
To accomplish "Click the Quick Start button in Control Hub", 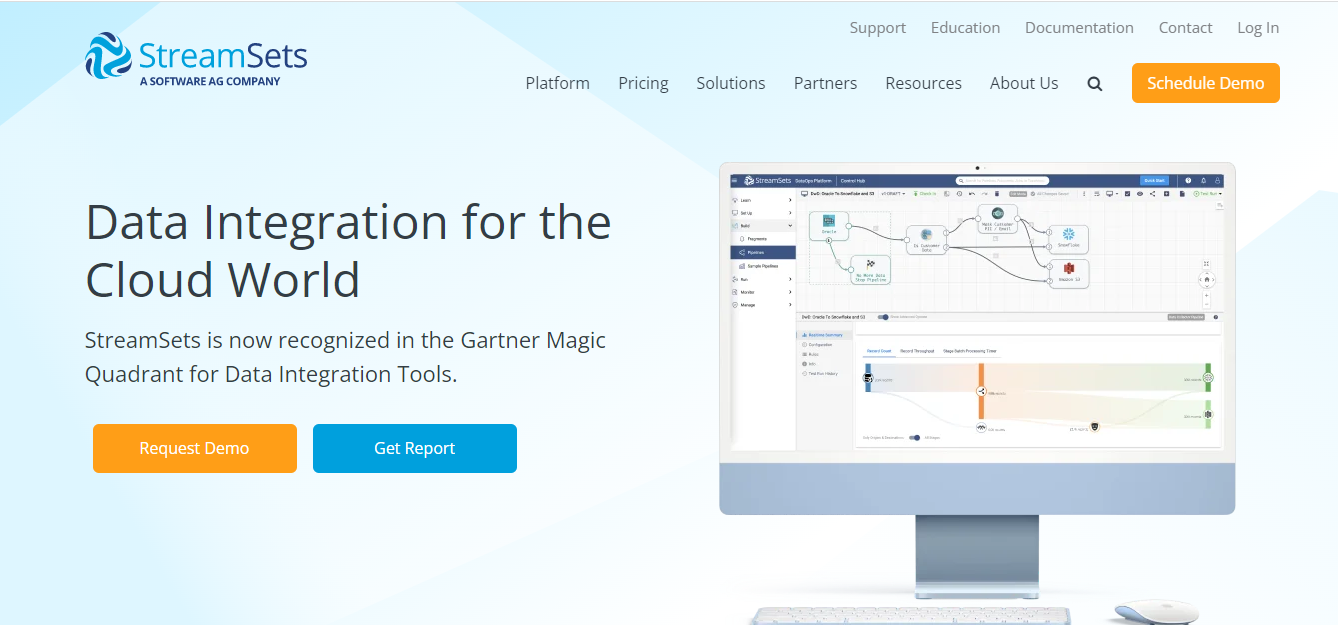I will [x=1154, y=181].
